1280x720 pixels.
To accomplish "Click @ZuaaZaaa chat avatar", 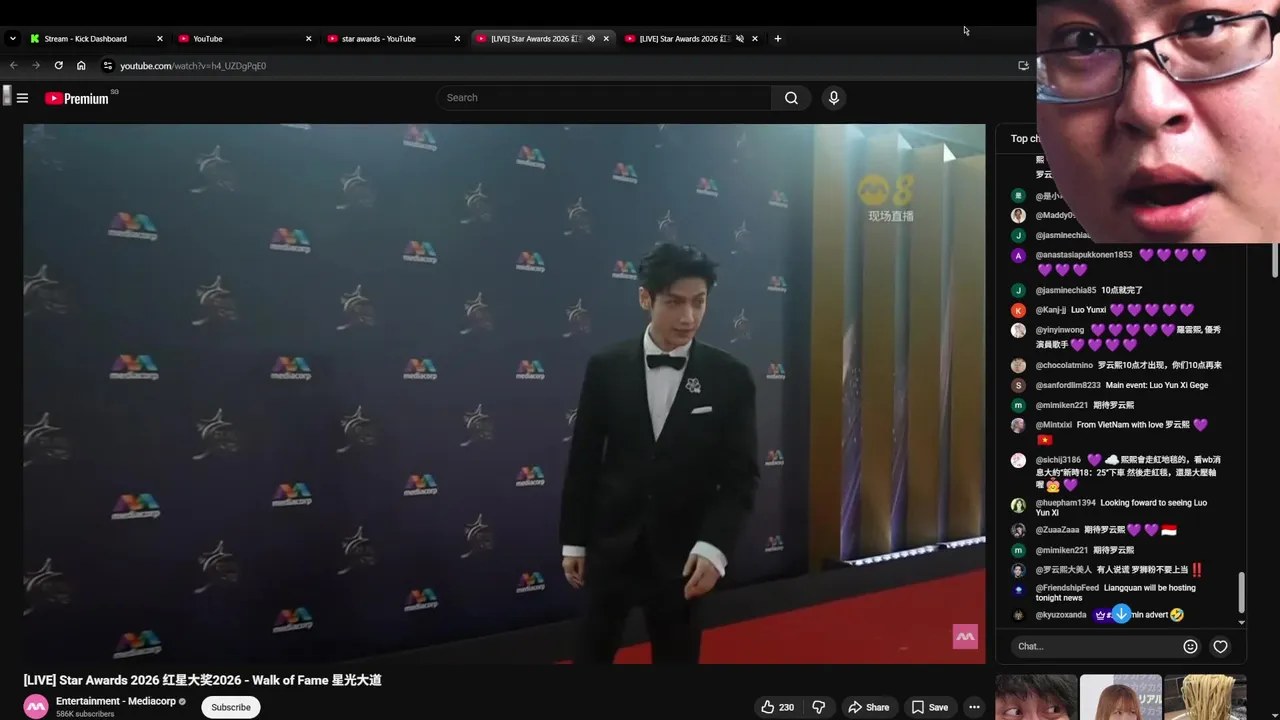I will coord(1018,530).
